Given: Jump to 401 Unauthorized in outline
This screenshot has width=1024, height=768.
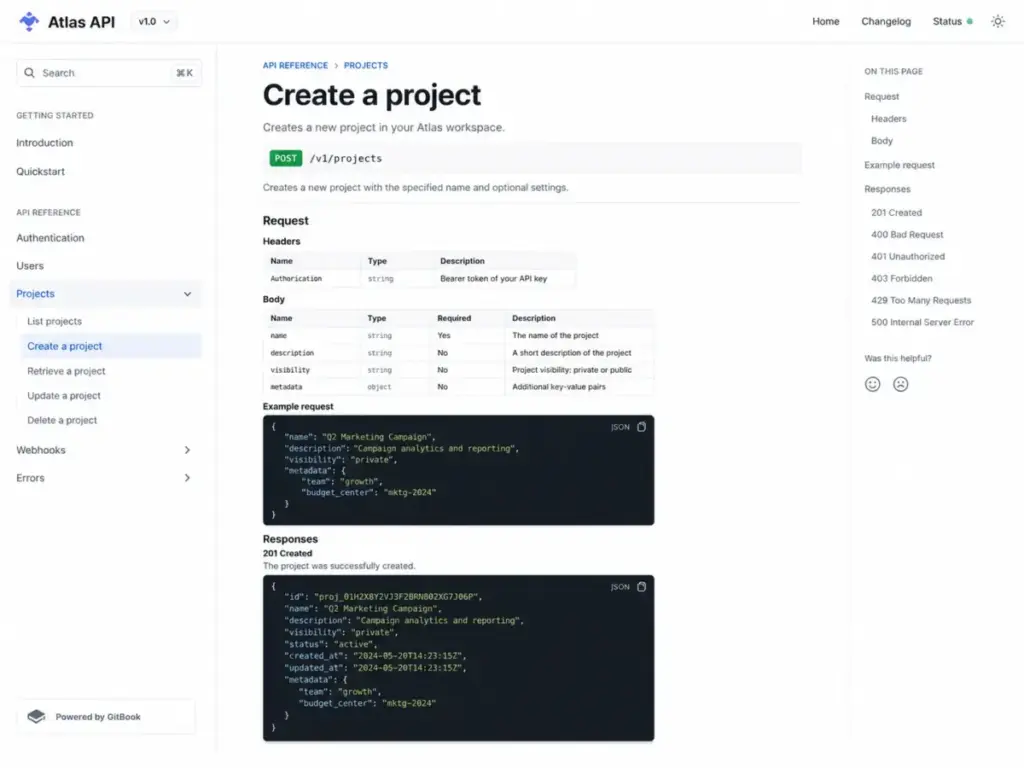Looking at the screenshot, I should click(x=908, y=257).
